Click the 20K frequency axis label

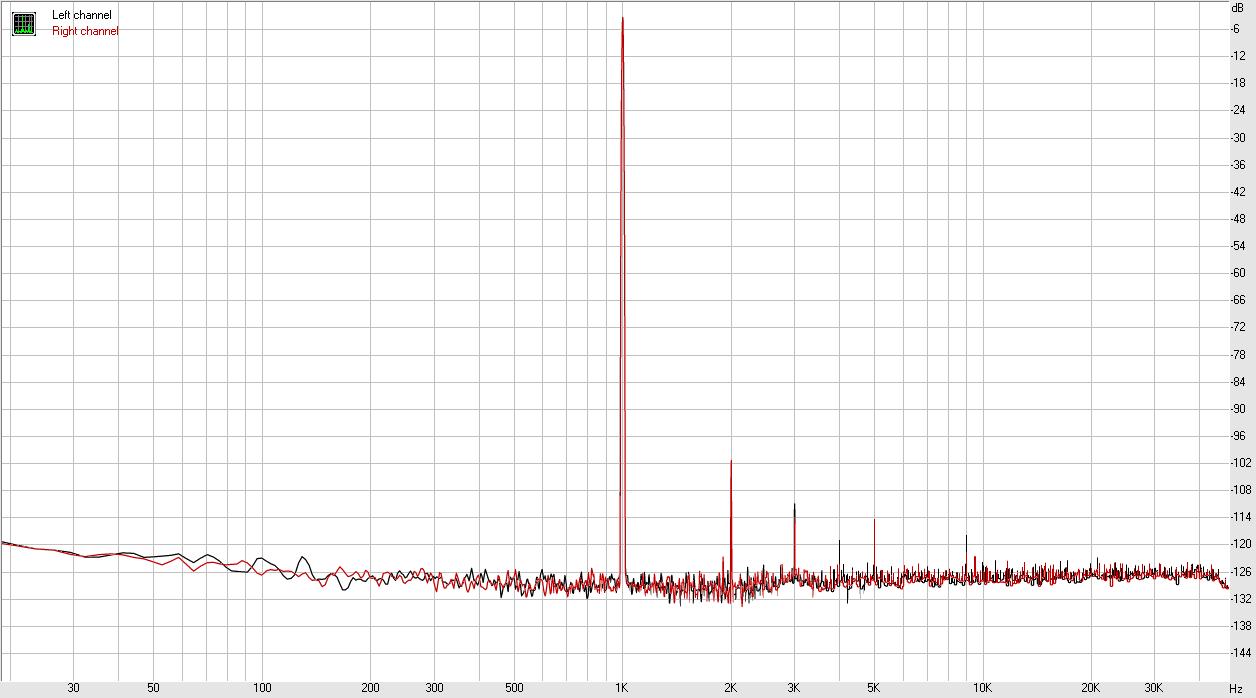(x=1091, y=688)
